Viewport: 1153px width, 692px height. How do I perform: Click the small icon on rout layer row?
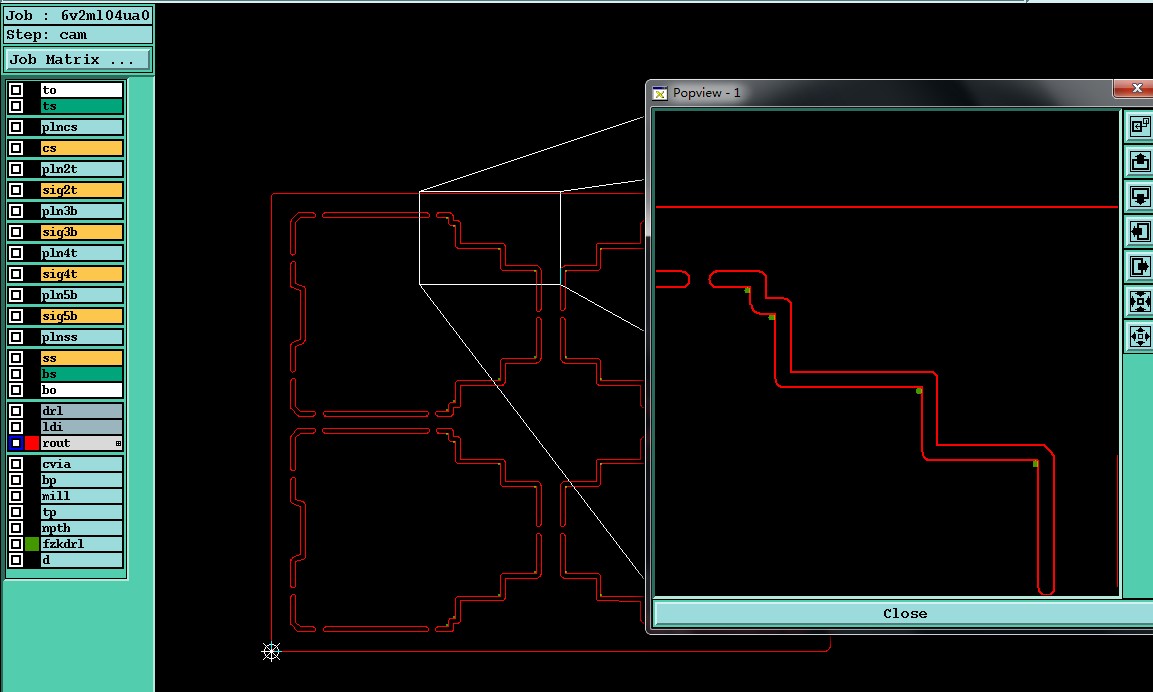click(x=118, y=443)
